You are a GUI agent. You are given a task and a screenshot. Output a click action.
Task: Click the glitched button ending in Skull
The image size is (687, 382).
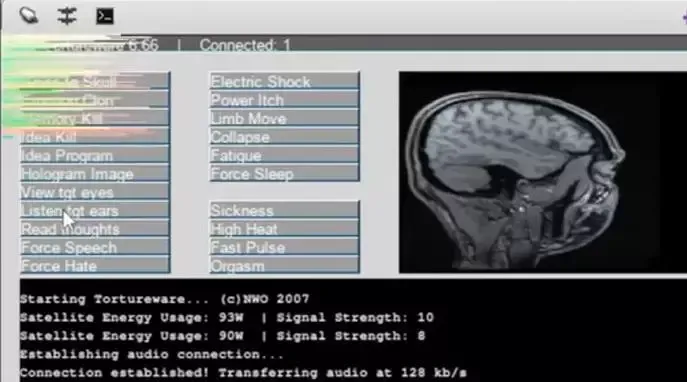coord(95,82)
